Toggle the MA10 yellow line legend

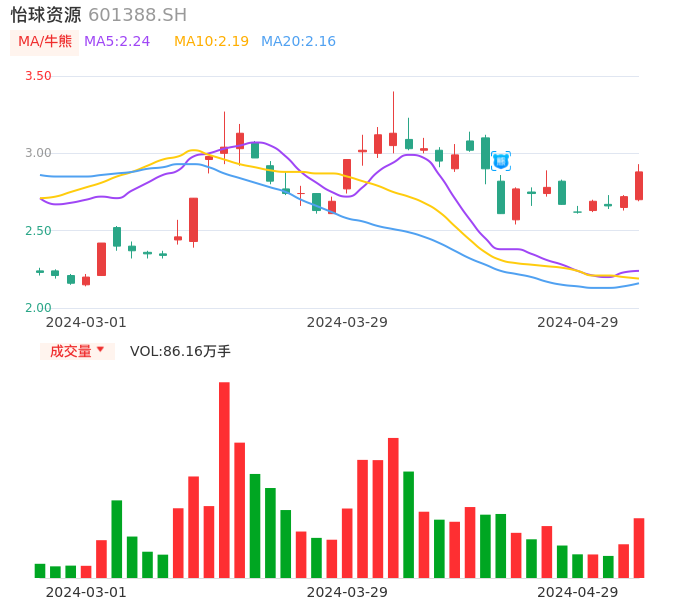(x=211, y=42)
